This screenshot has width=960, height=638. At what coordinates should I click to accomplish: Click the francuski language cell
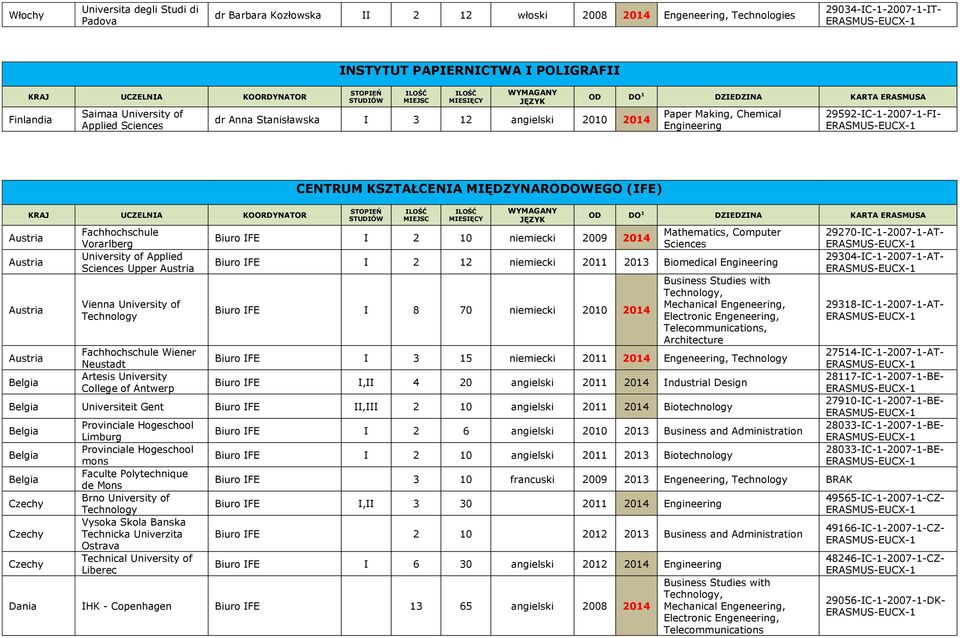tap(532, 479)
